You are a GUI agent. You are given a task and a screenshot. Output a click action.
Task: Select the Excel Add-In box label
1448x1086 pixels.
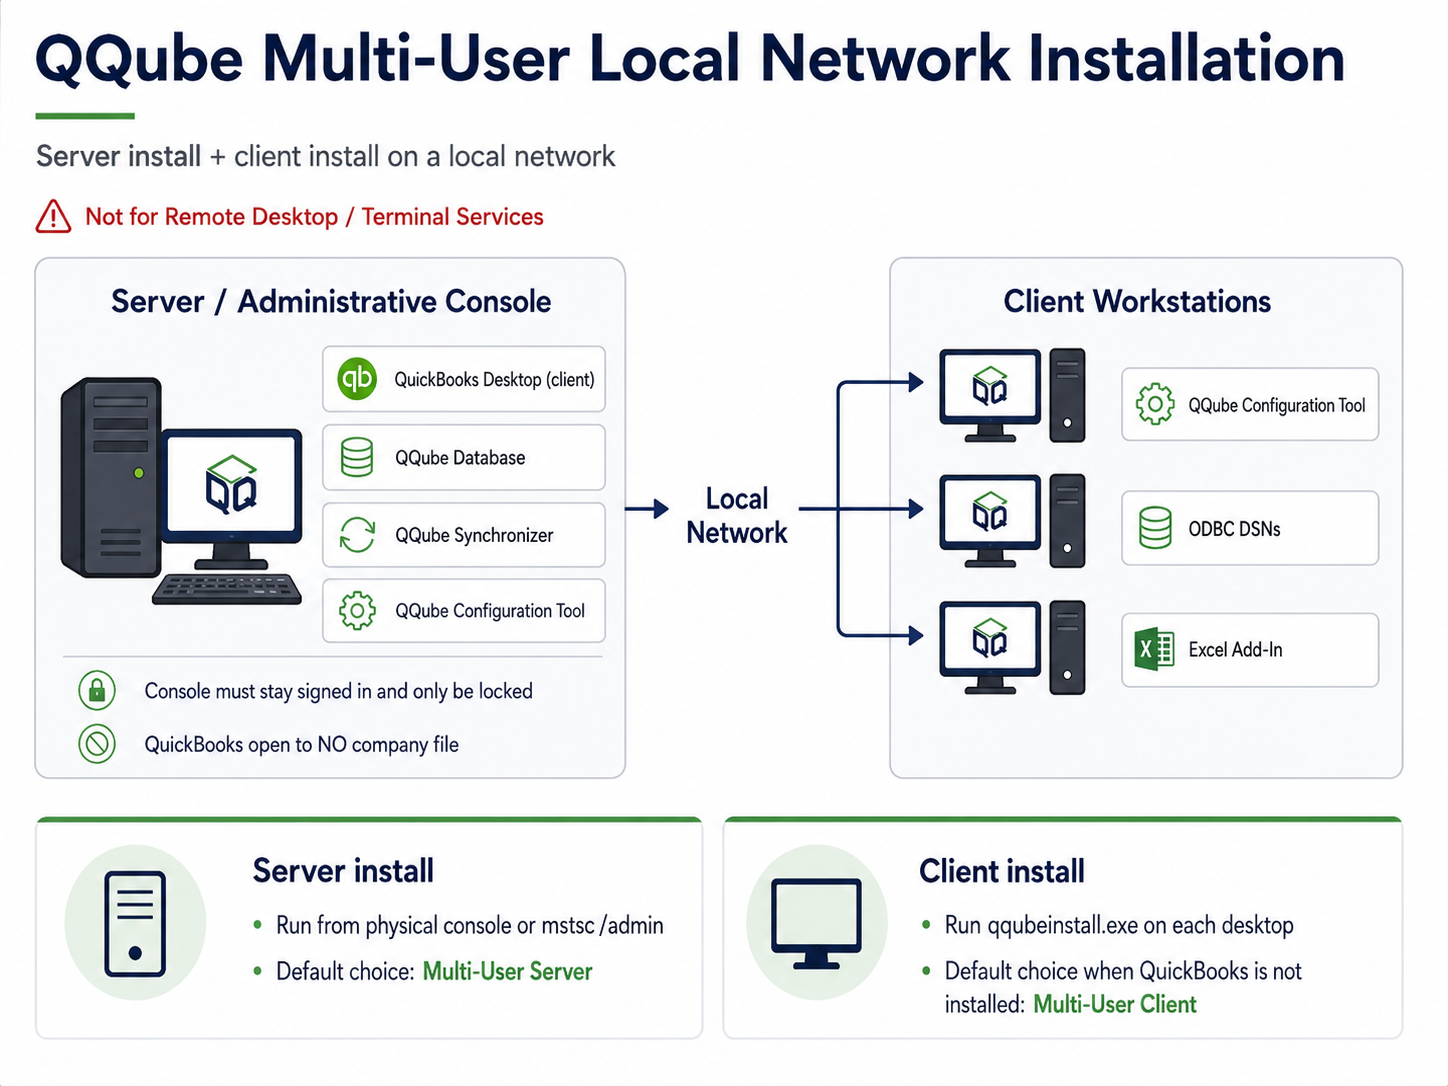[x=1235, y=650]
